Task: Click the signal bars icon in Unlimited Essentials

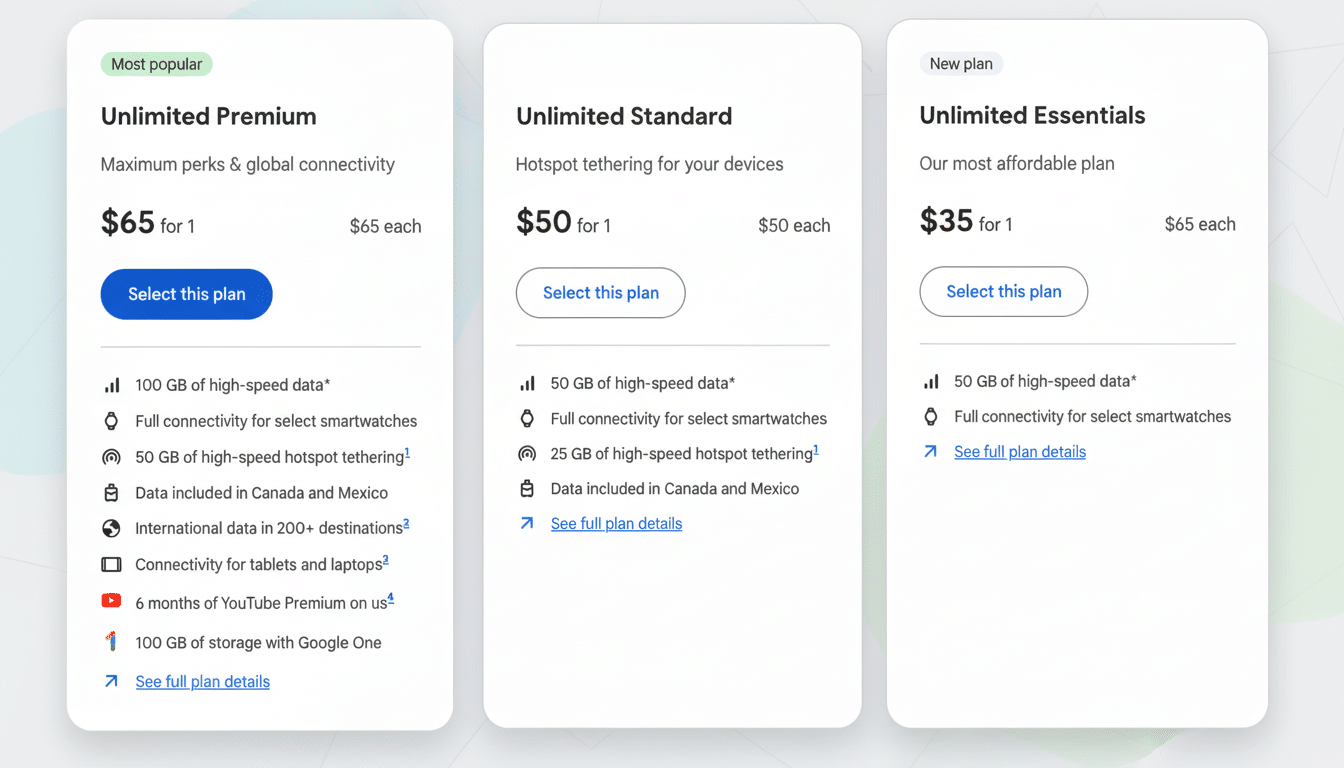Action: [x=931, y=381]
